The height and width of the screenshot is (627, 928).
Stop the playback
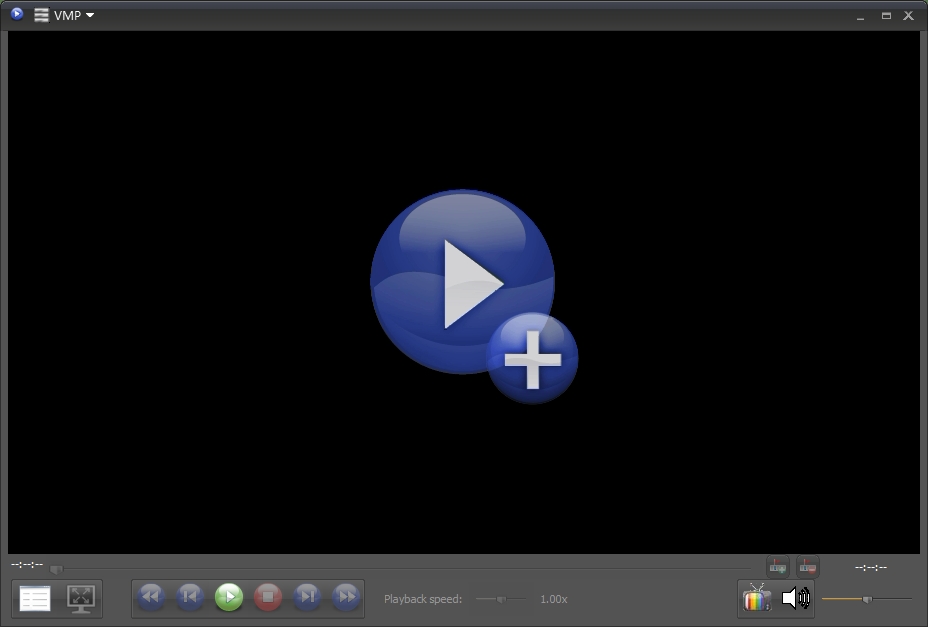pos(267,596)
